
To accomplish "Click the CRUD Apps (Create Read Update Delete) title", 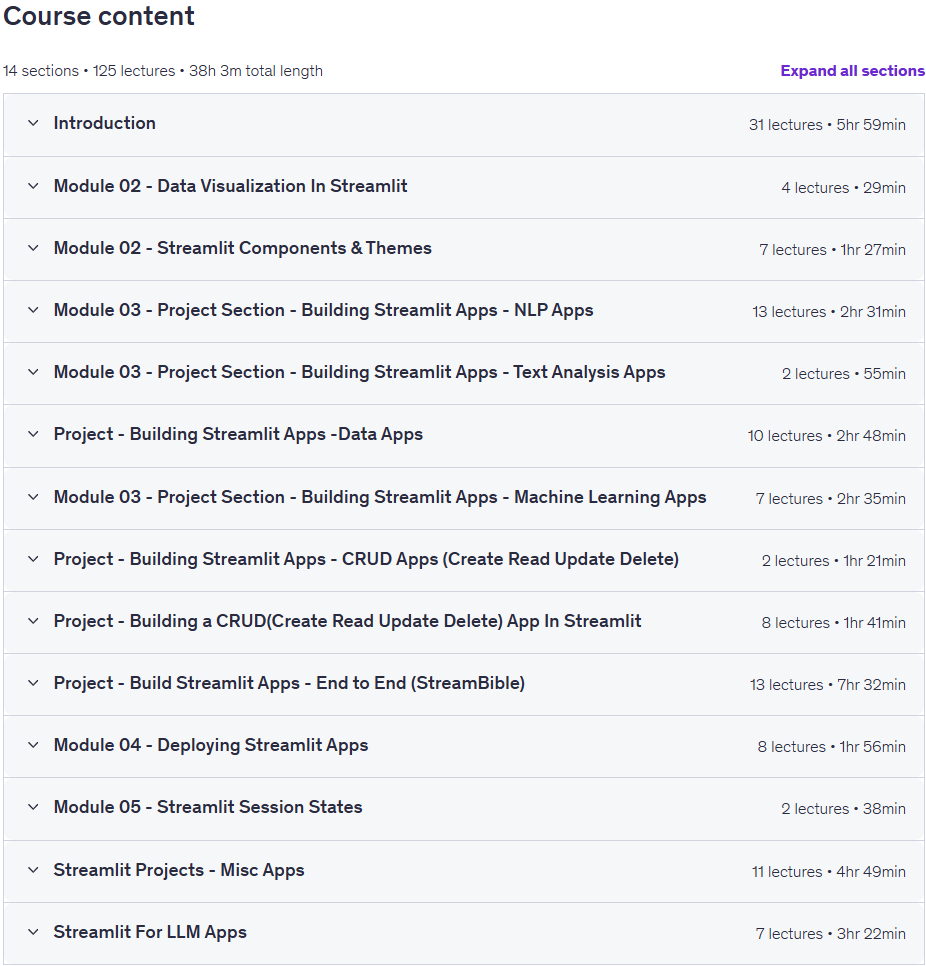I will pyautogui.click(x=366, y=559).
